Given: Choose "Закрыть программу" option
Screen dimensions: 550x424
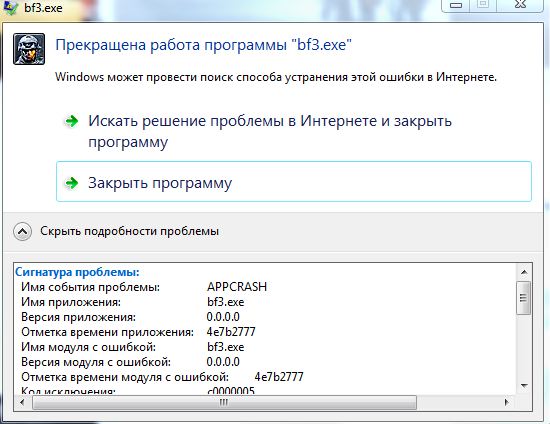Looking at the screenshot, I should [x=294, y=182].
